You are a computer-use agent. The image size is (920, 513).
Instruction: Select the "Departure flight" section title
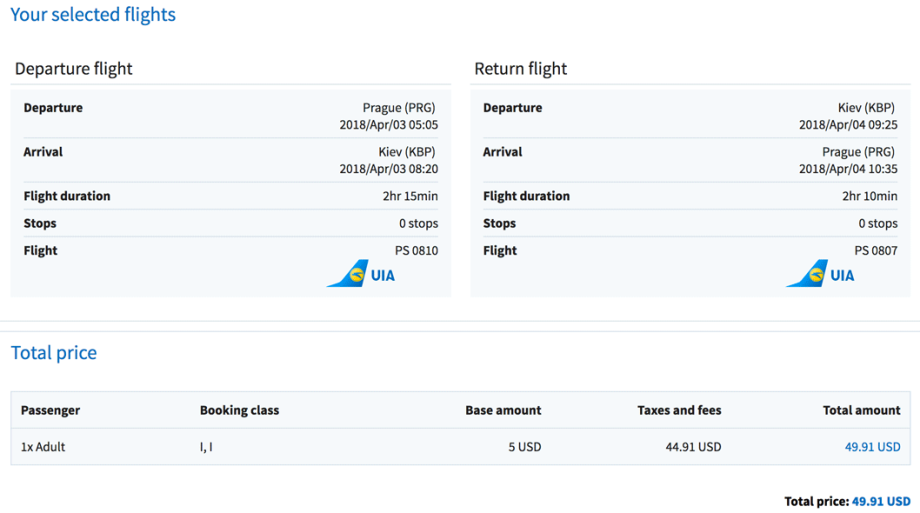point(73,69)
